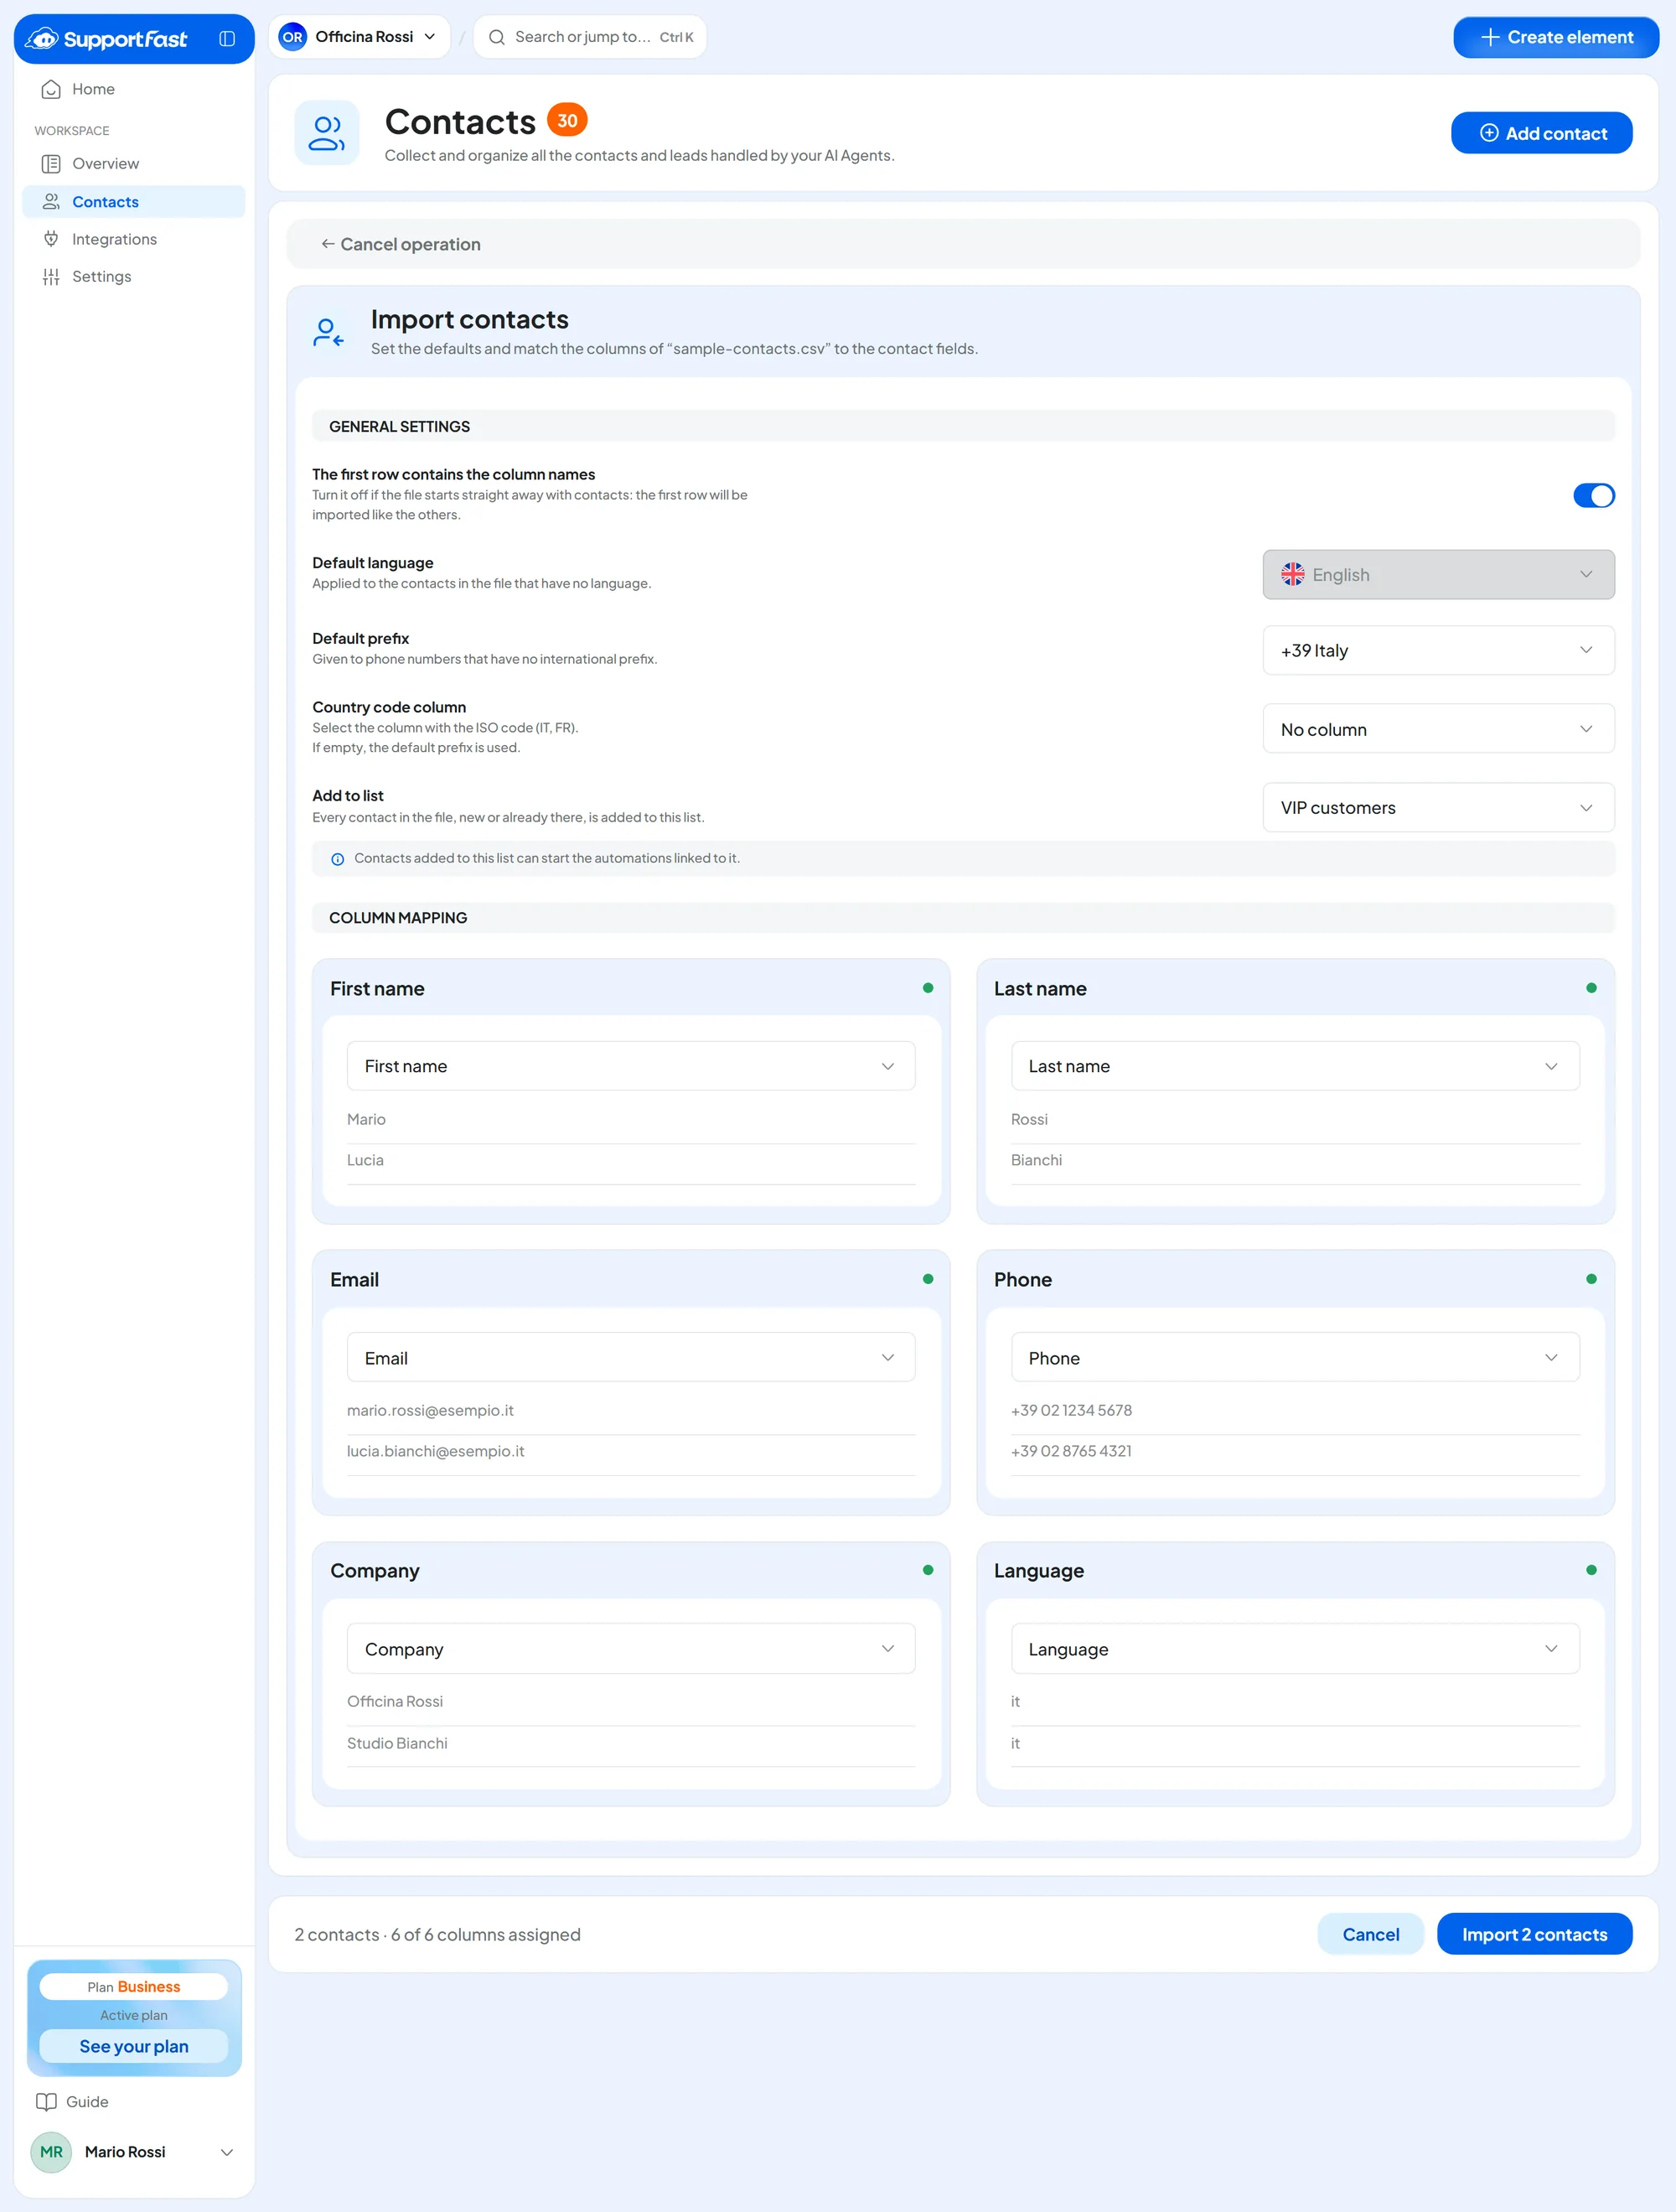Click the Import contacts person icon
Image resolution: width=1676 pixels, height=2212 pixels.
[x=328, y=333]
